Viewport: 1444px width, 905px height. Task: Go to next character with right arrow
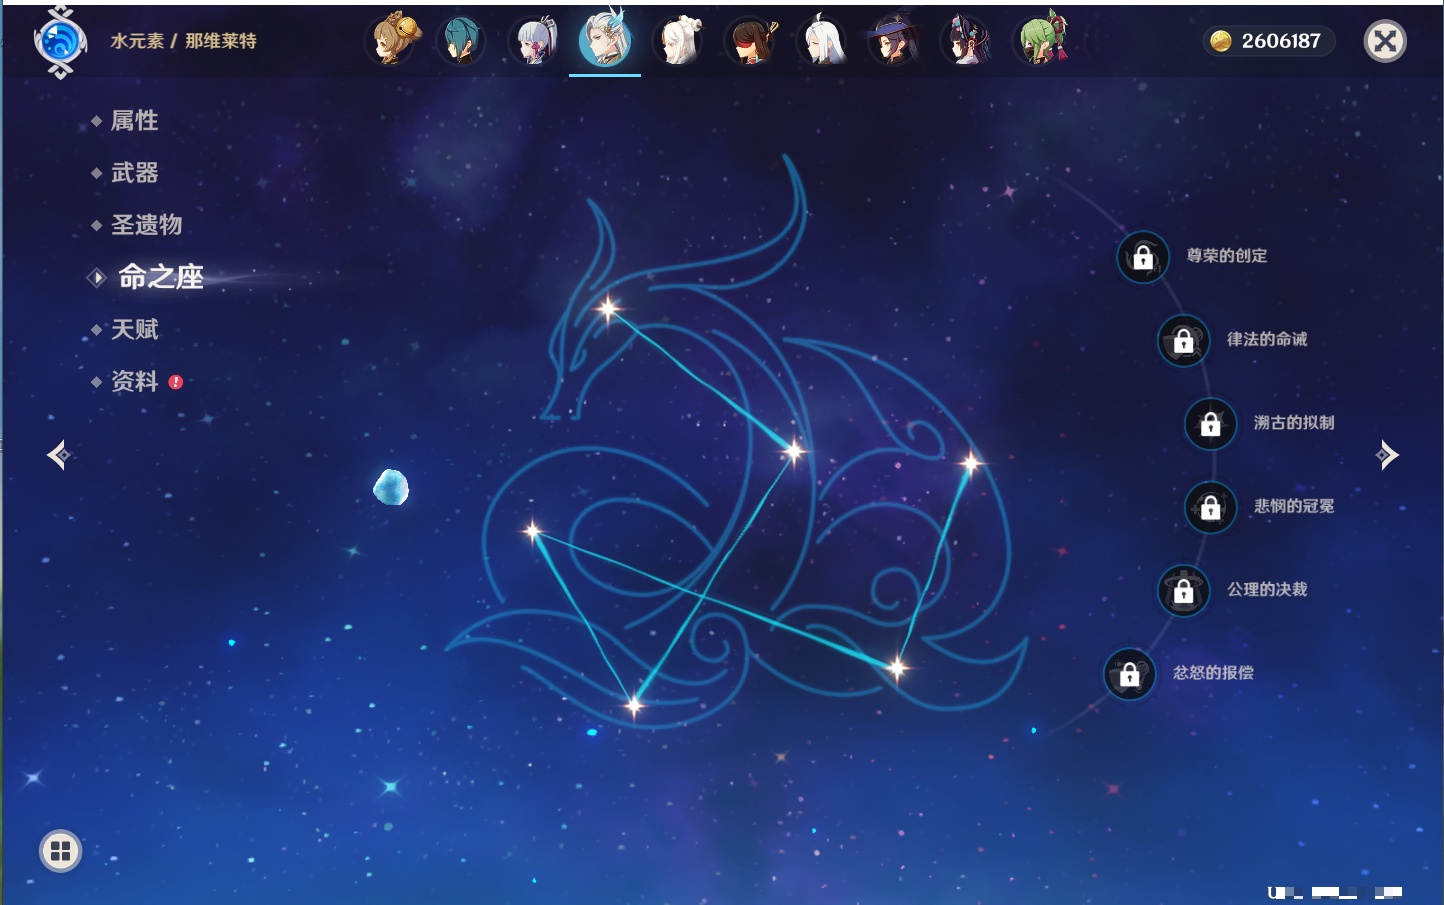1387,455
